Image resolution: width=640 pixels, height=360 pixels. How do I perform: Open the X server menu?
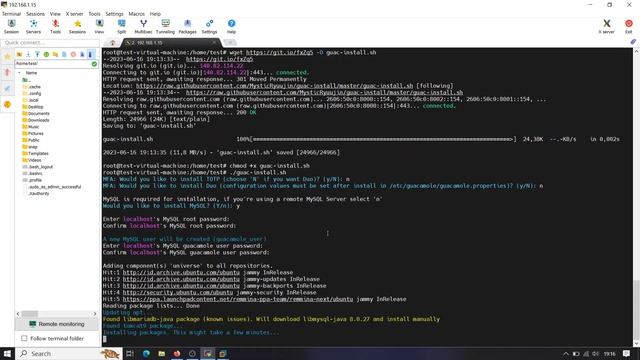(74, 14)
